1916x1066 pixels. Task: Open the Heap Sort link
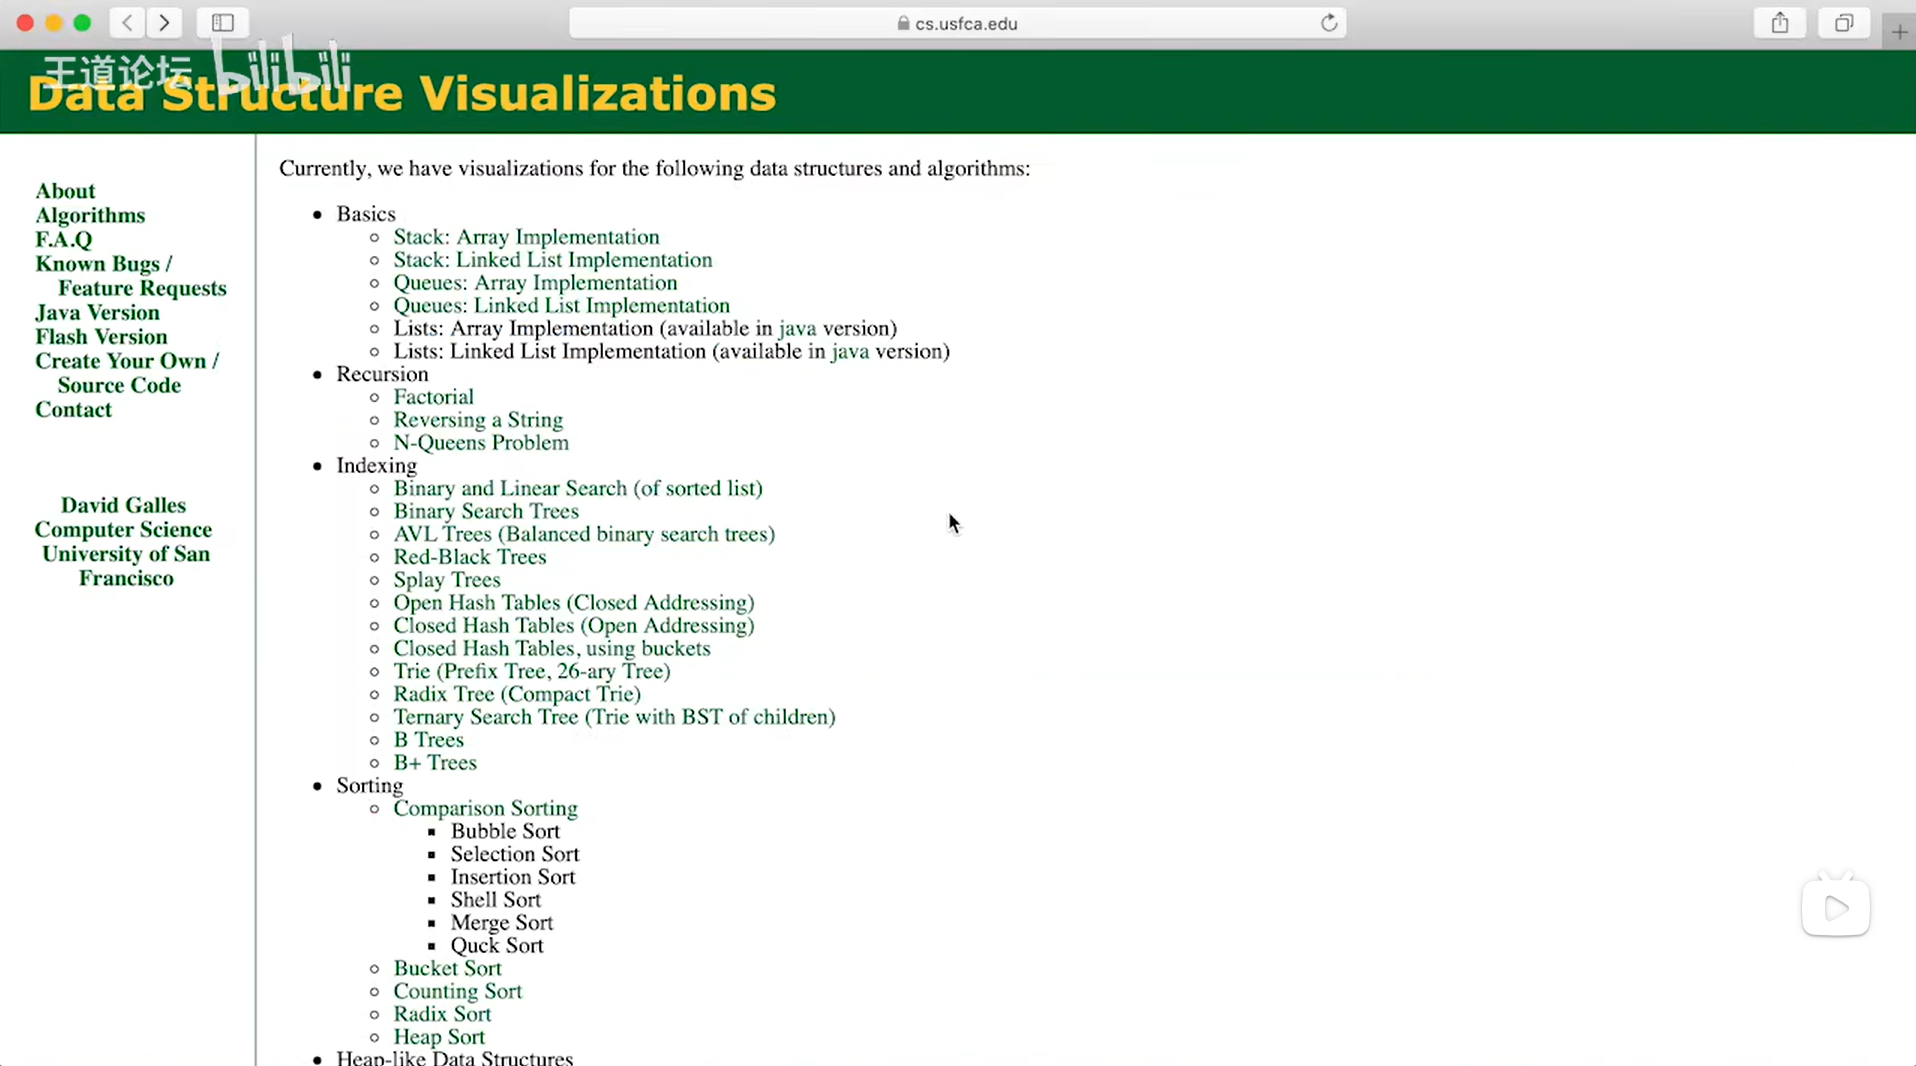(x=439, y=1039)
